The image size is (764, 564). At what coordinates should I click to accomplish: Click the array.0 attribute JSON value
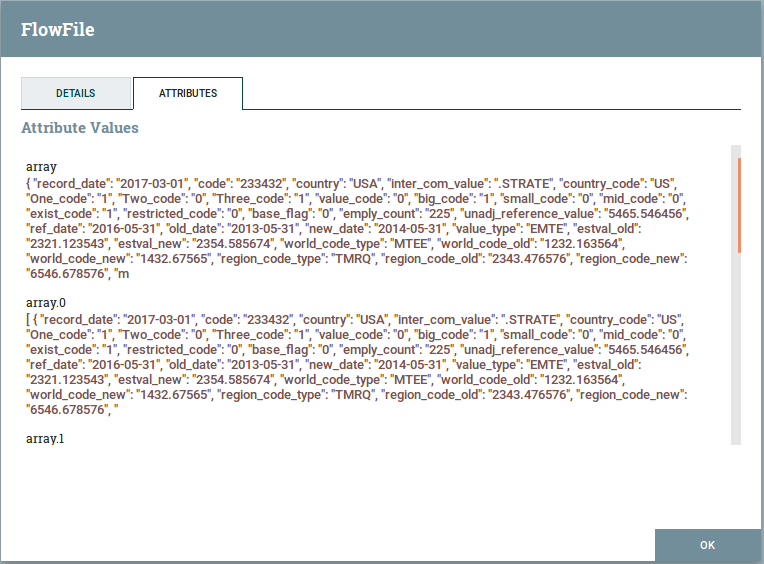(357, 364)
